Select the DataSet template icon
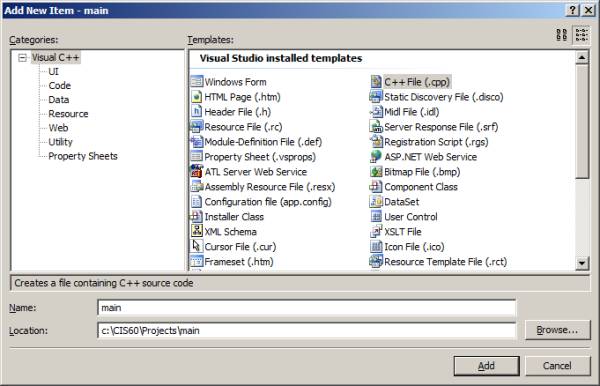This screenshot has height=386, width=600. pyautogui.click(x=376, y=201)
